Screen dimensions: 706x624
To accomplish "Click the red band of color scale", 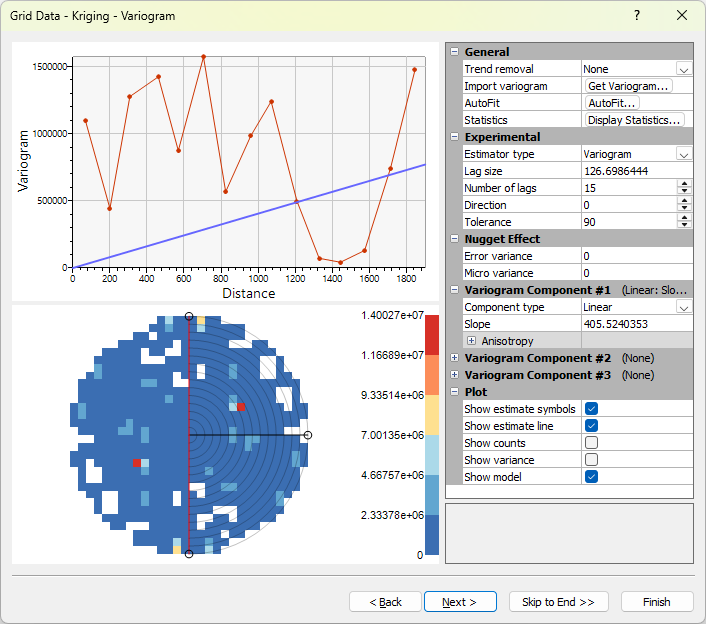I will tap(432, 335).
